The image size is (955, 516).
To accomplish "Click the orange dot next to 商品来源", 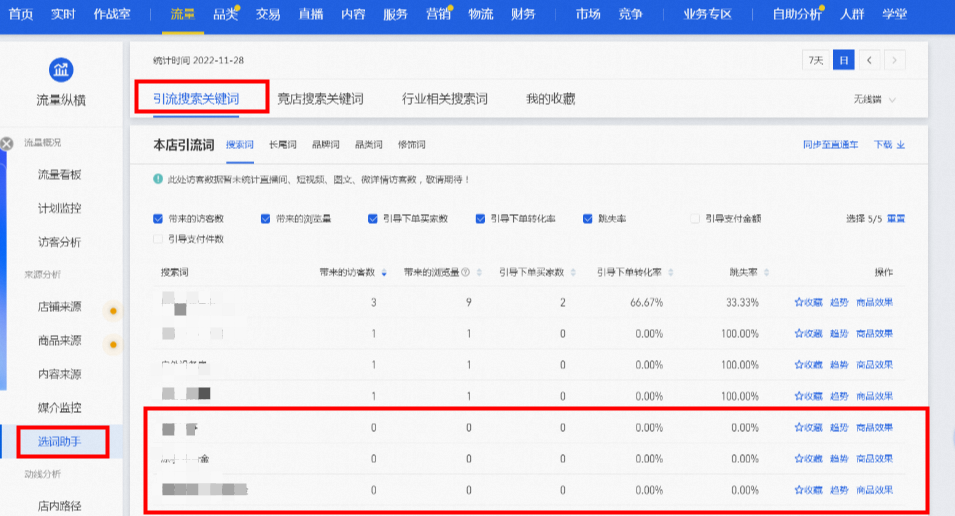I will click(x=113, y=345).
